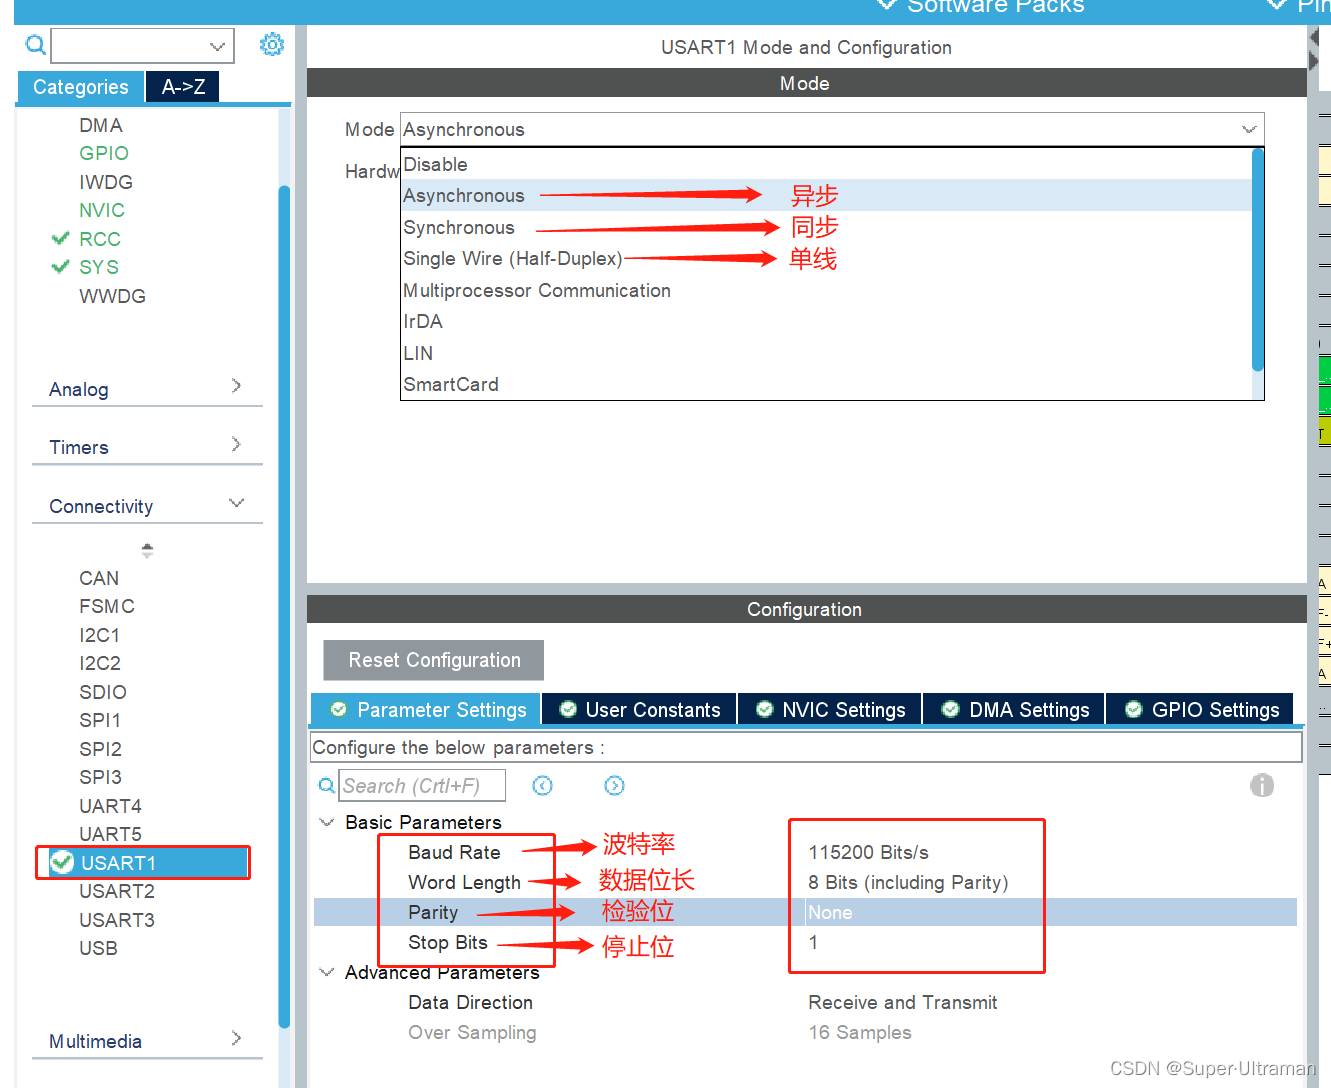Select IrDA in the mode list
This screenshot has height=1088, width=1331.
826,321
